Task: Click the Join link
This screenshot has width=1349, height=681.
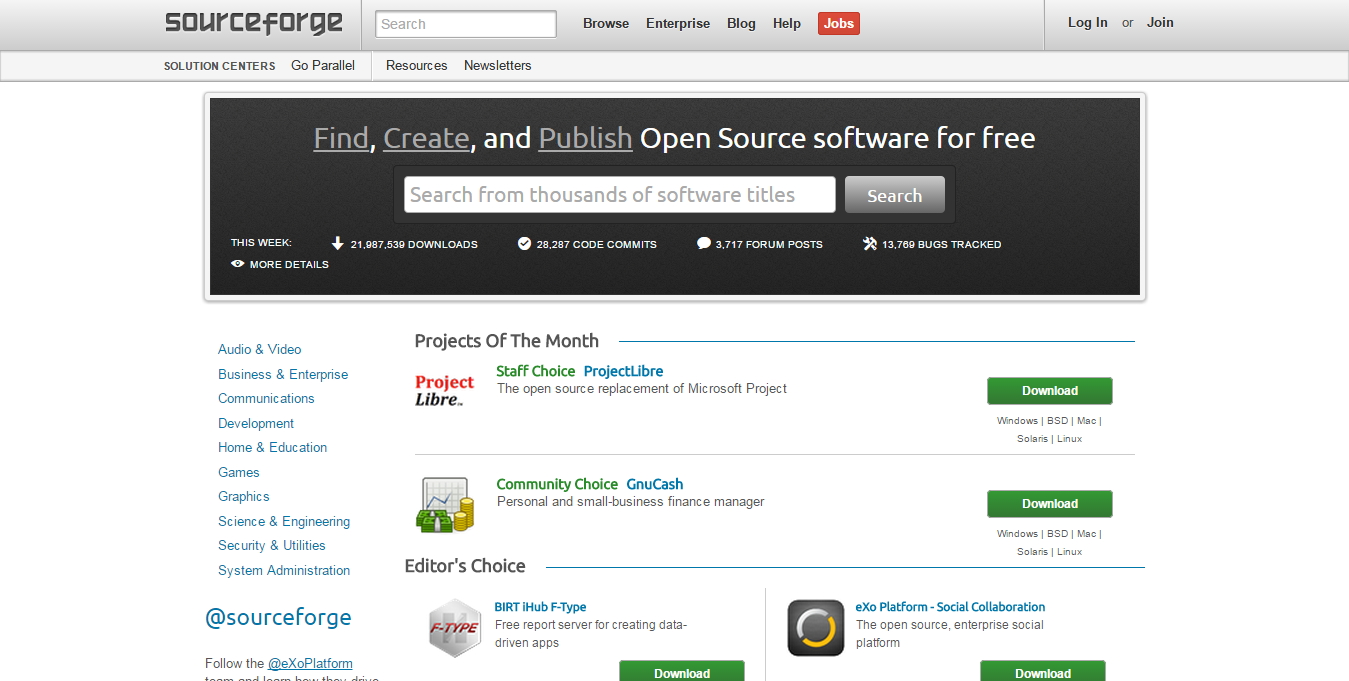Action: pos(1160,23)
